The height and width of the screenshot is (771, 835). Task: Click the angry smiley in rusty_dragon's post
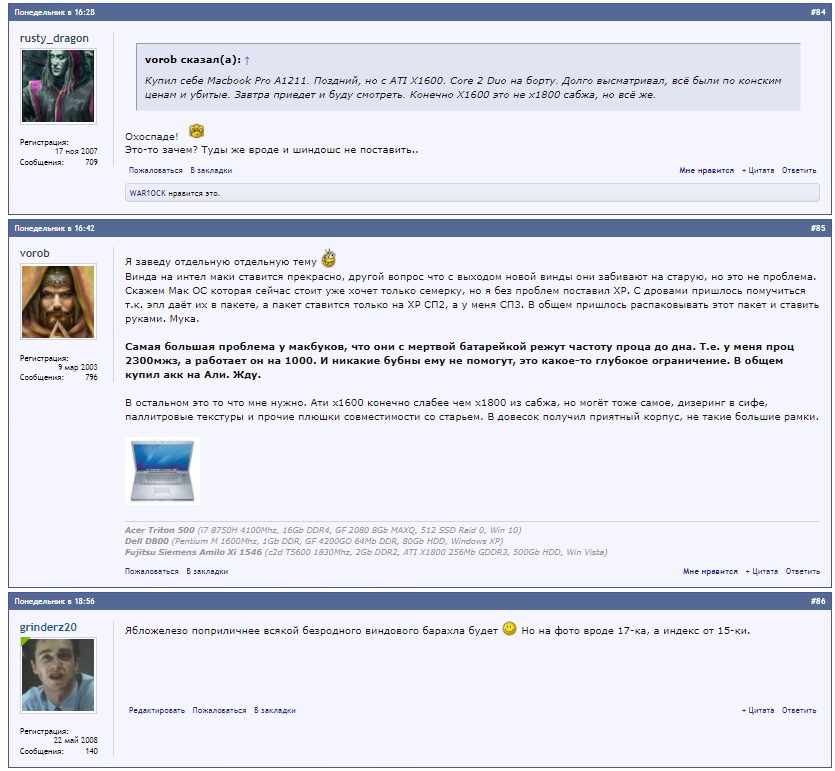pyautogui.click(x=196, y=130)
